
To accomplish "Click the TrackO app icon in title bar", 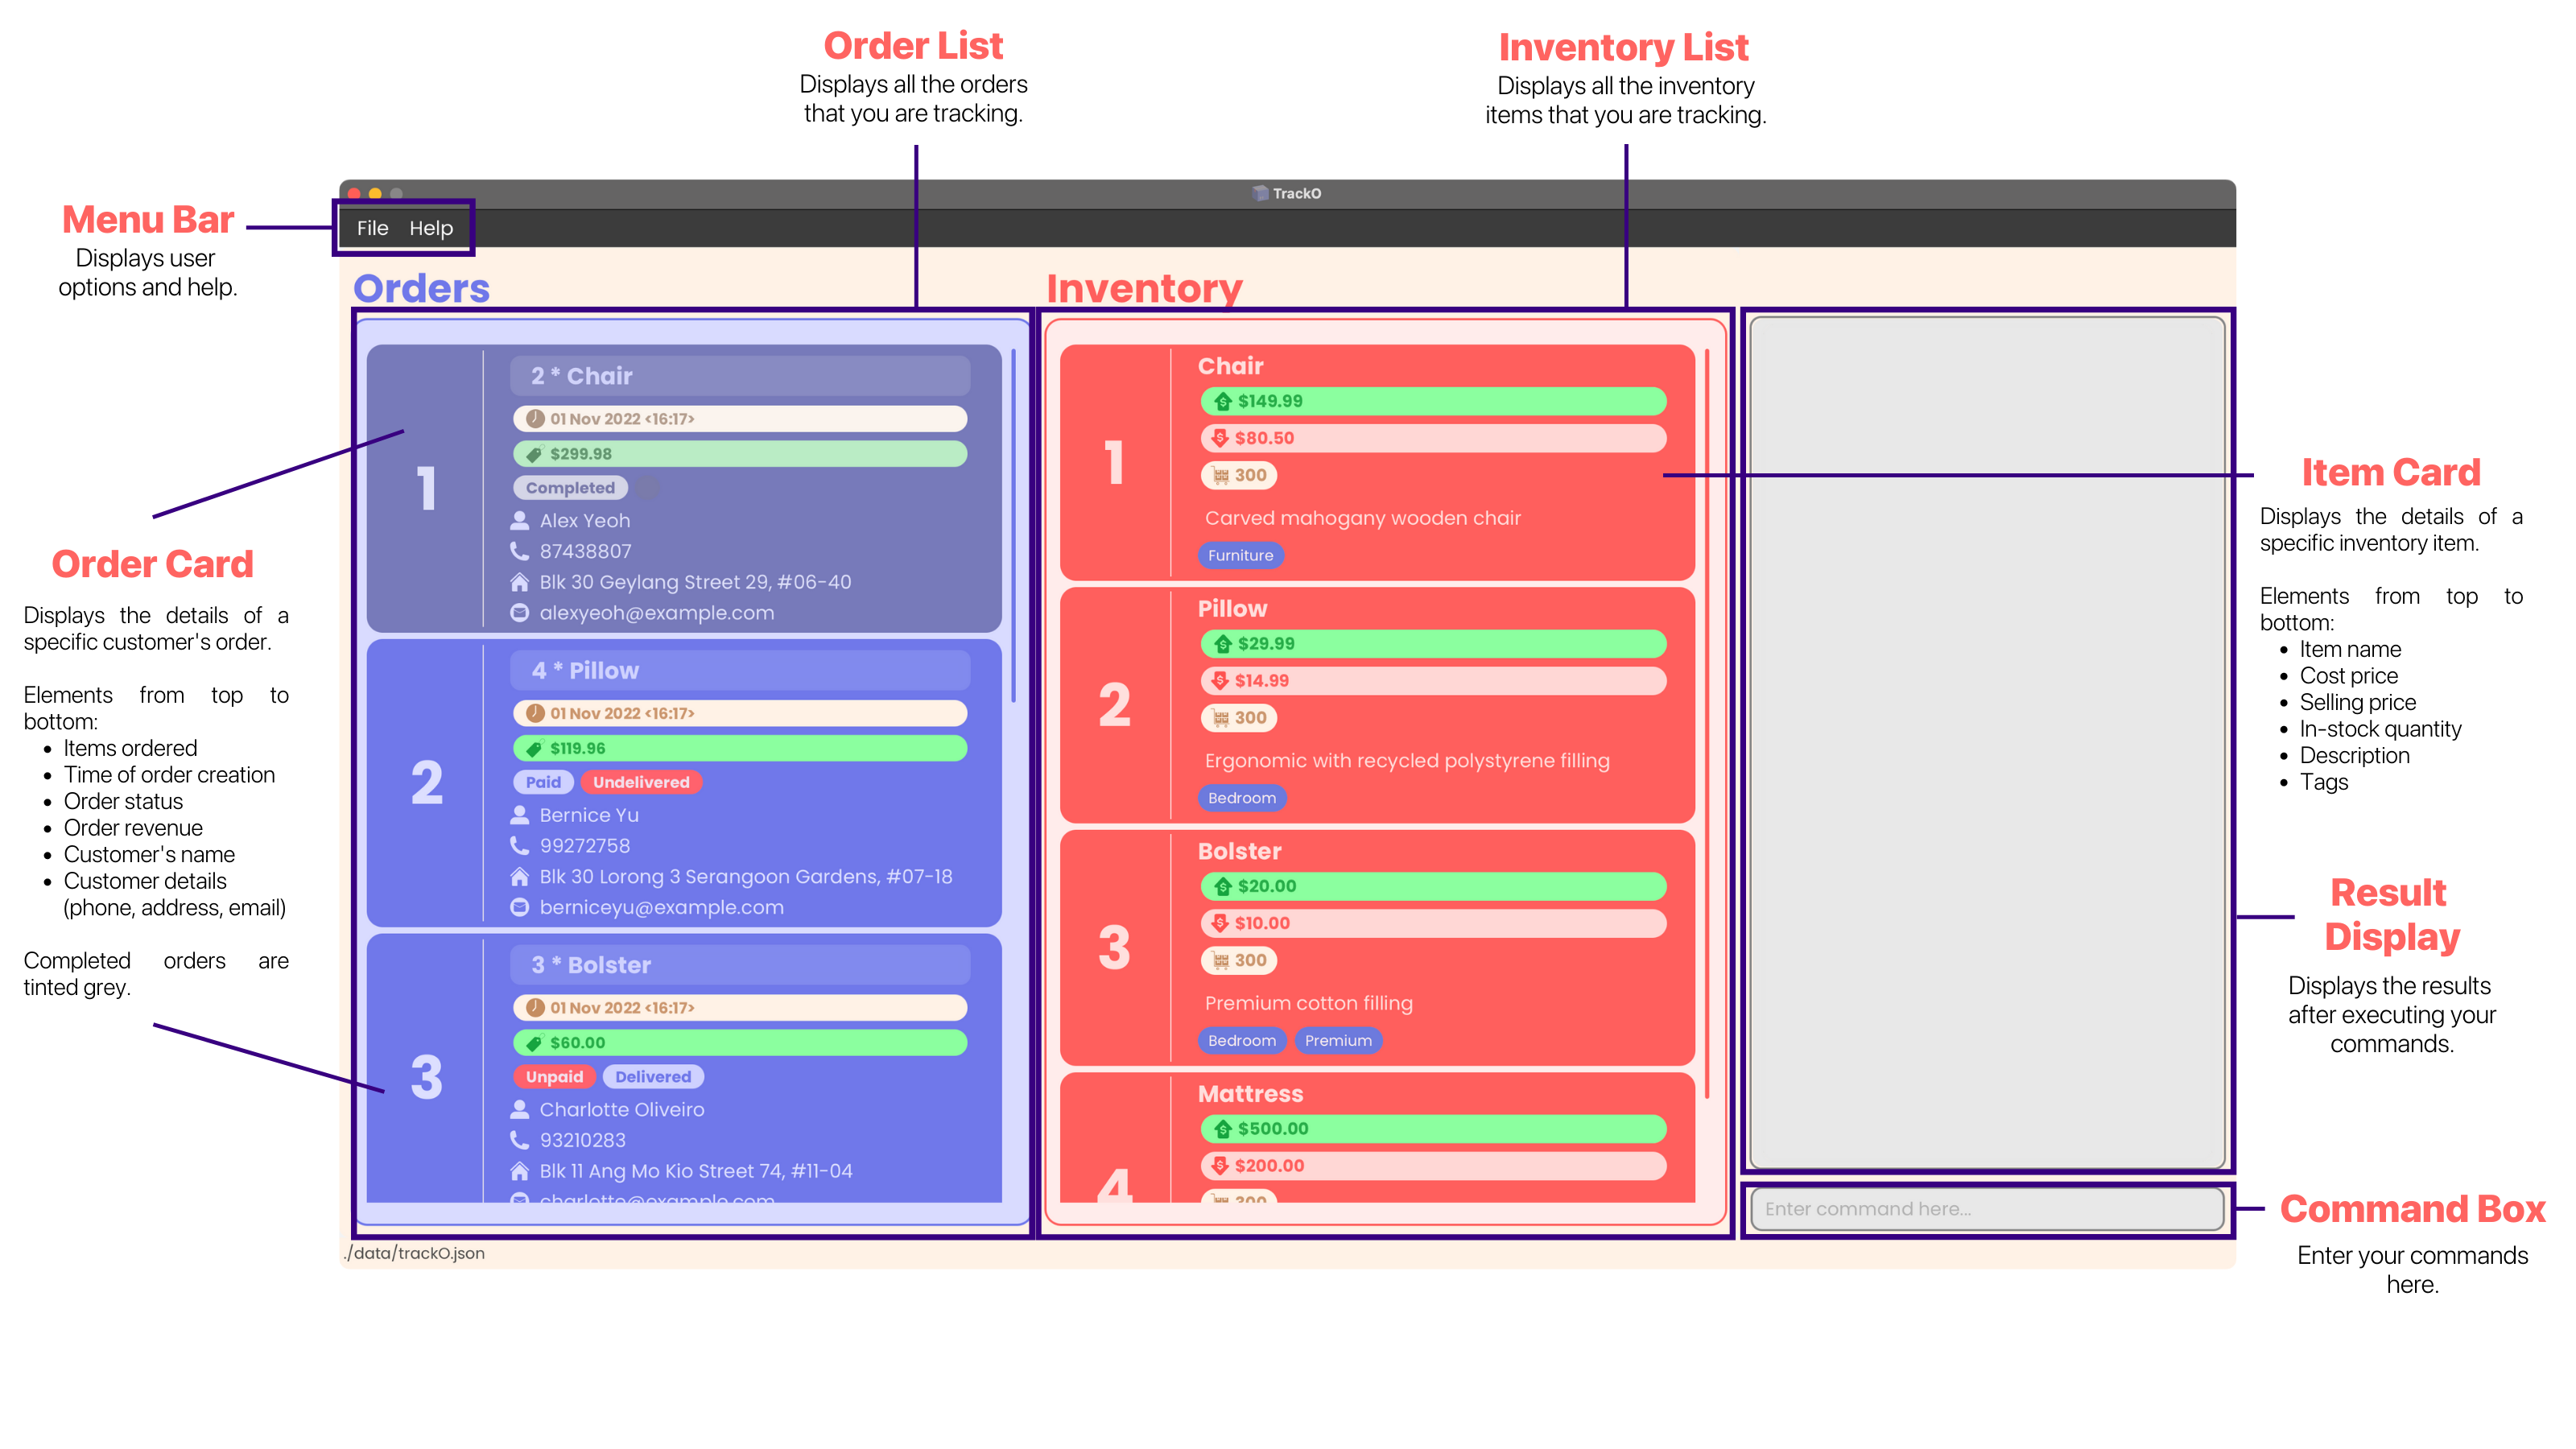I will [1260, 193].
